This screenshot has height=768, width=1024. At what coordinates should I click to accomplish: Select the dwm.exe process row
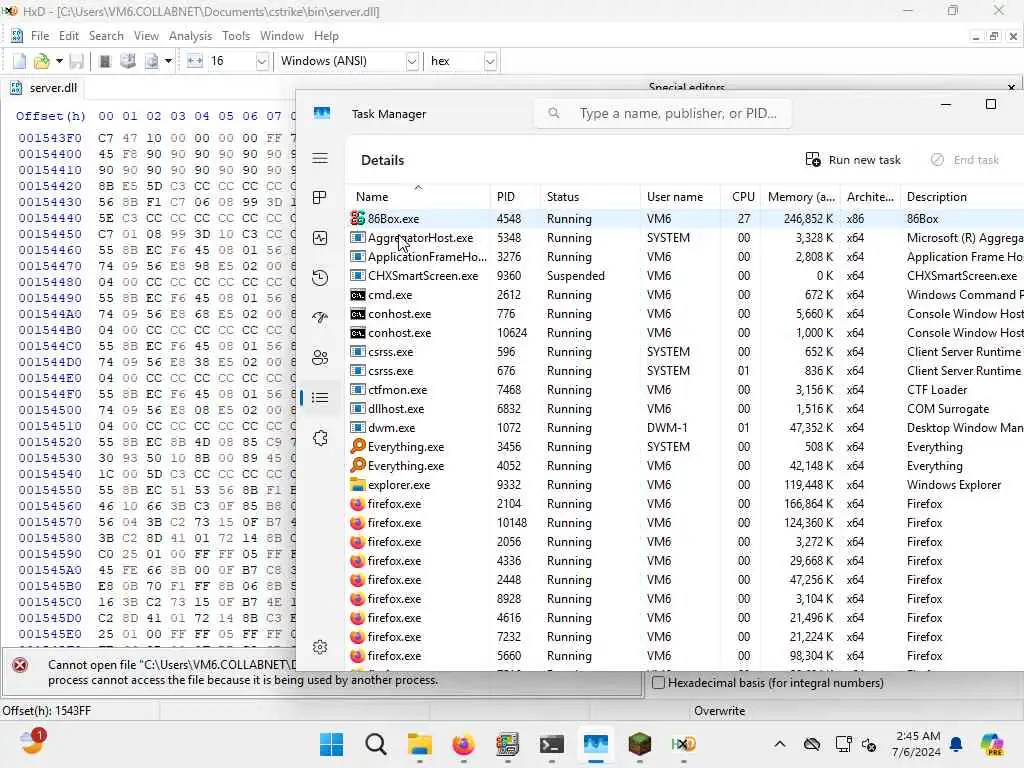pos(684,428)
